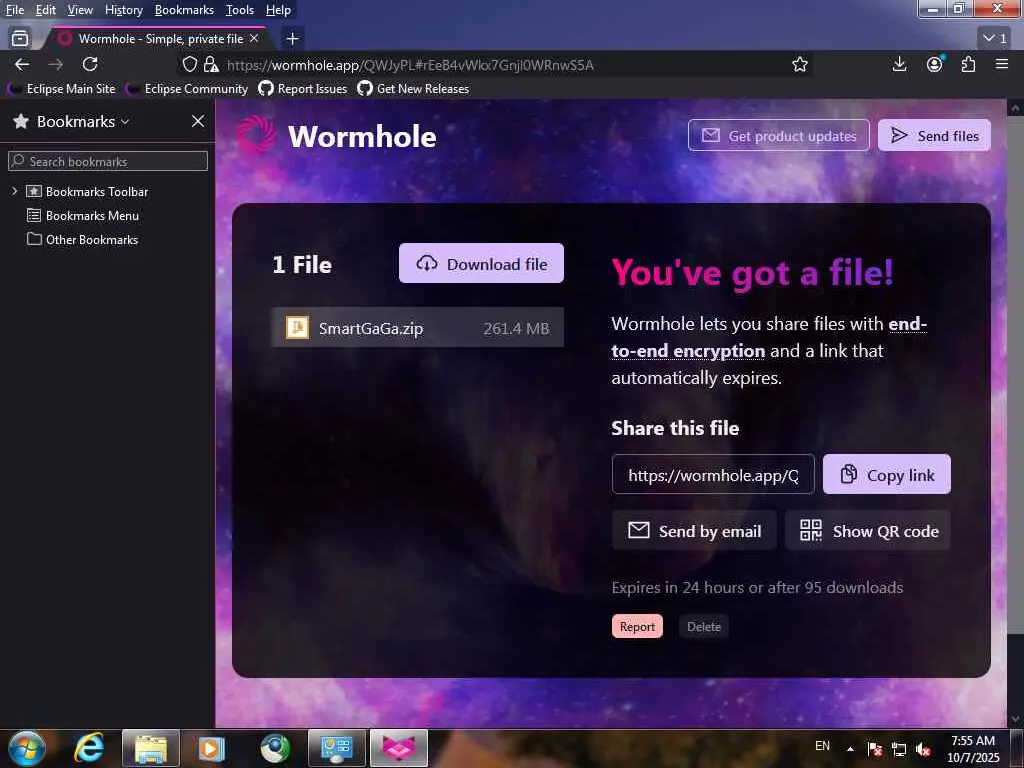Click the pink fox browser taskbar icon
Screen dimensions: 1024x768
(x=399, y=748)
